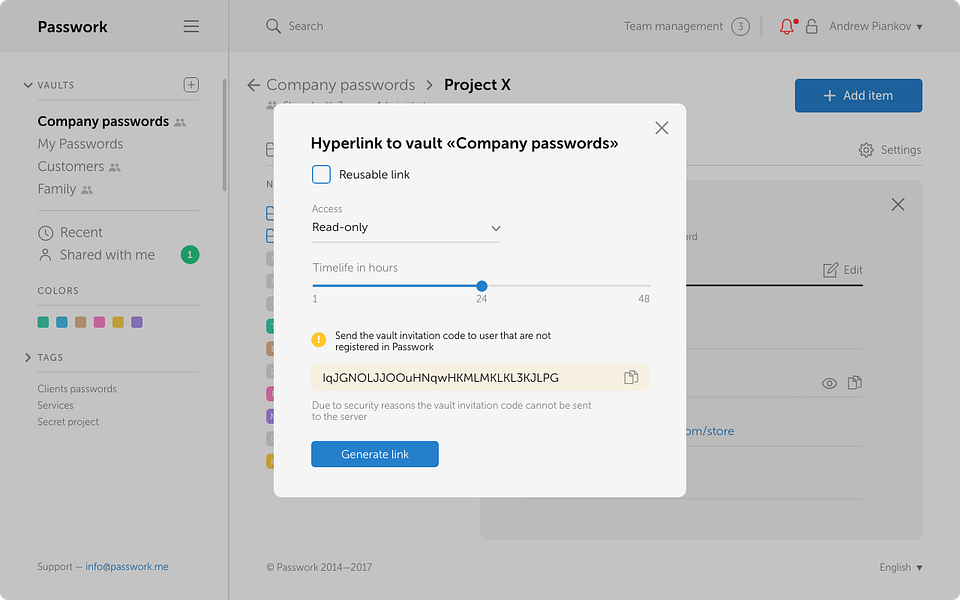
Task: Show password with the eye icon
Action: click(829, 383)
